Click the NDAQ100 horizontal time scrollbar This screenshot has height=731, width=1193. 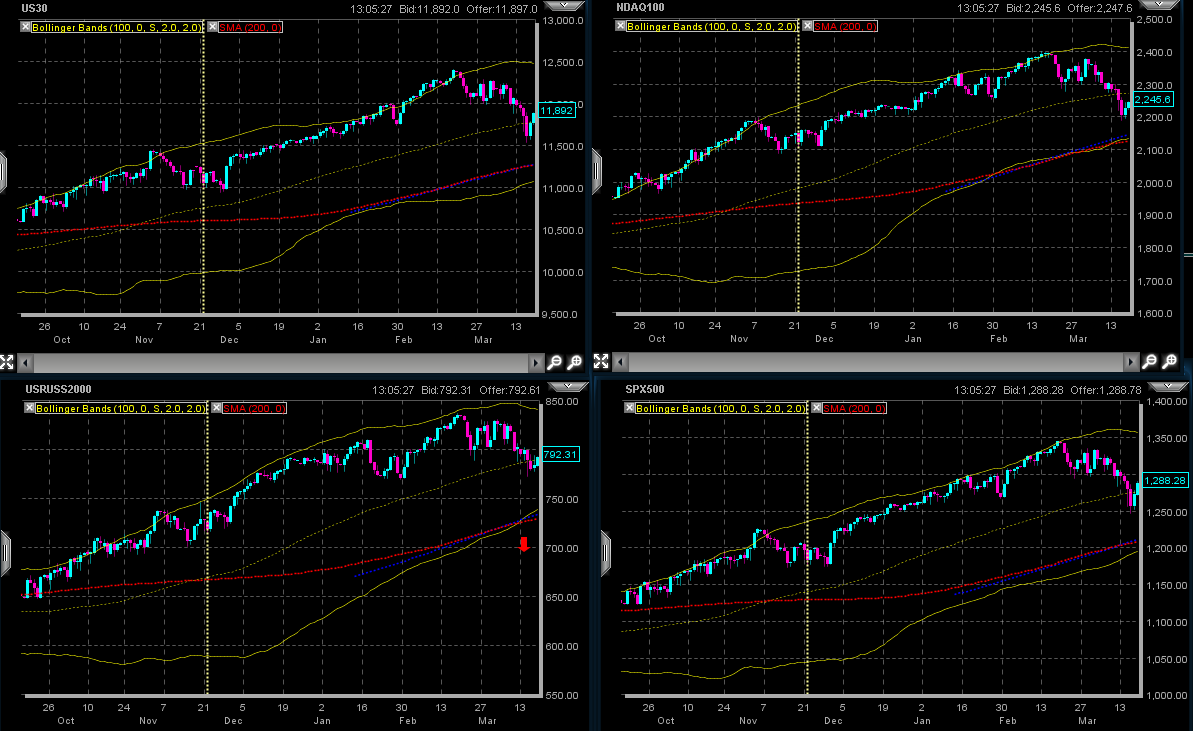pyautogui.click(x=876, y=362)
